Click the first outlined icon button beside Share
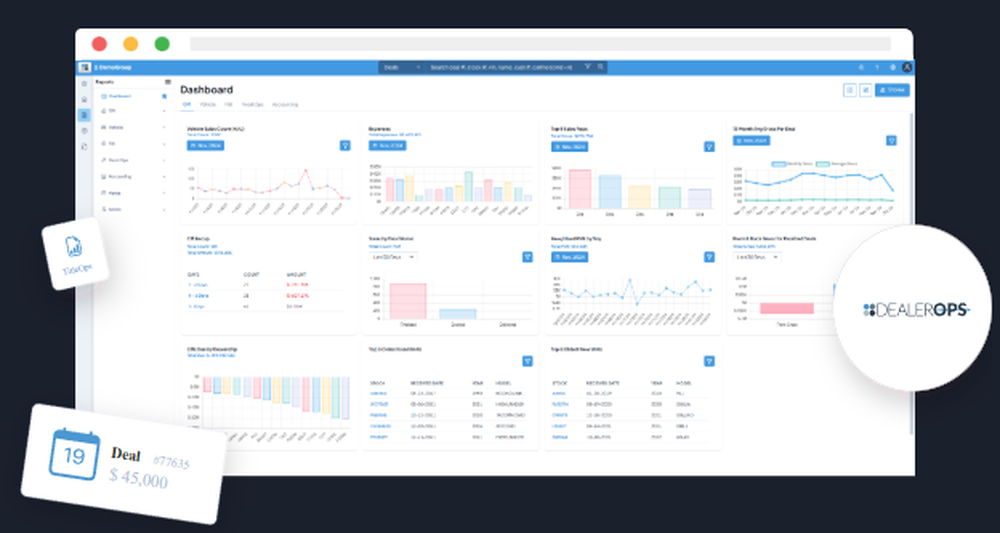The height and width of the screenshot is (533, 1000). 849,91
